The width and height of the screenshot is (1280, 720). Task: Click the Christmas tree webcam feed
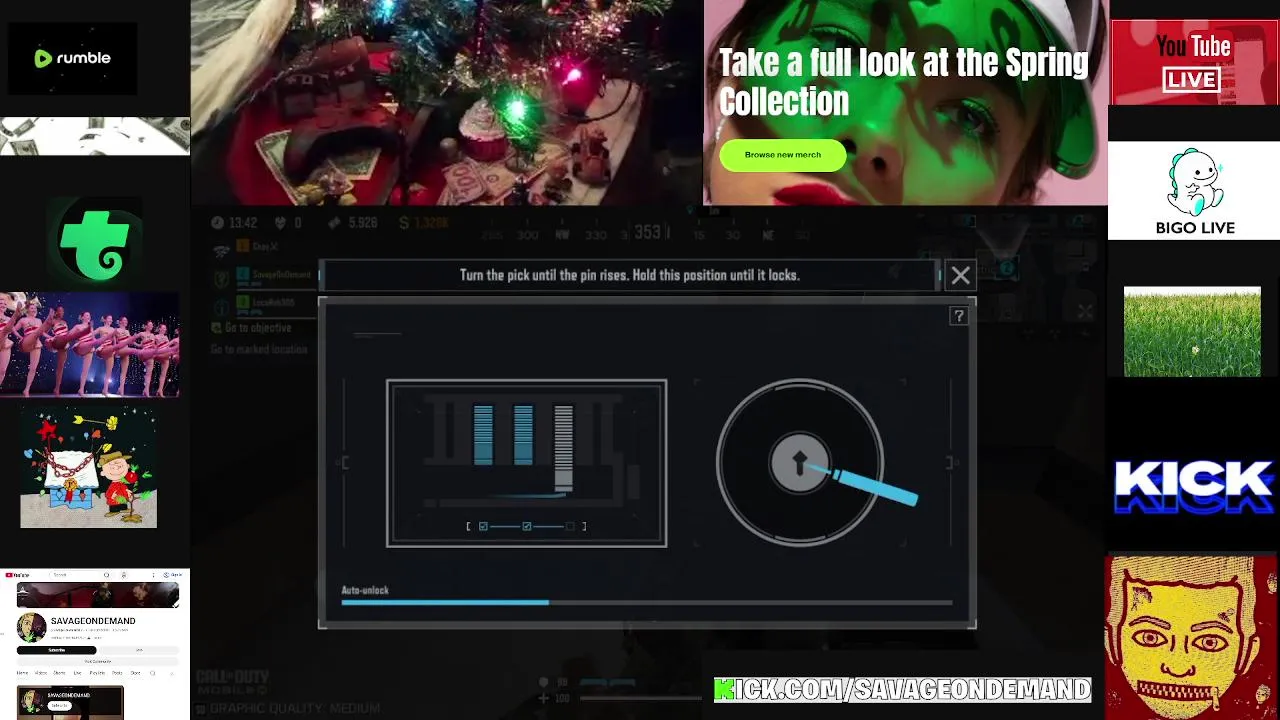(x=447, y=102)
